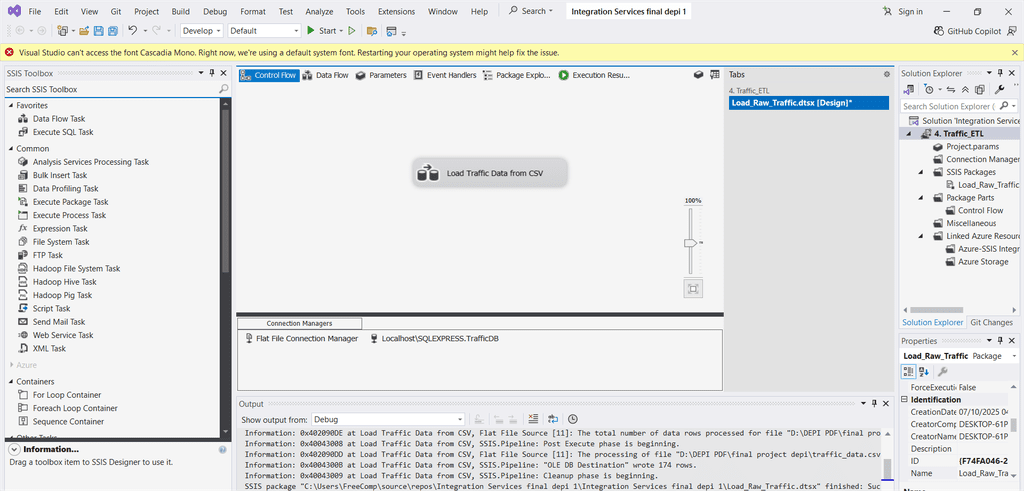Switch to the Data Flow tab
The height and width of the screenshot is (491, 1024).
(325, 75)
